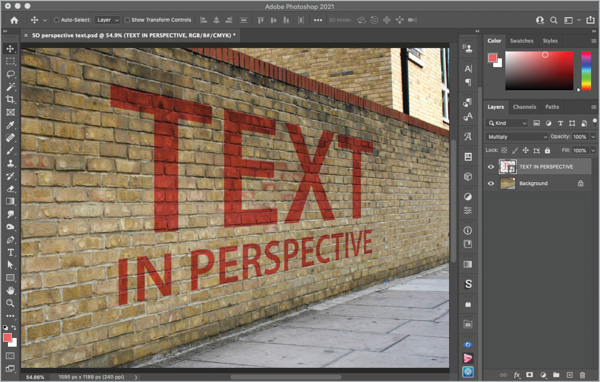This screenshot has width=600, height=382.
Task: Switch to the Swatches tab
Action: 522,41
